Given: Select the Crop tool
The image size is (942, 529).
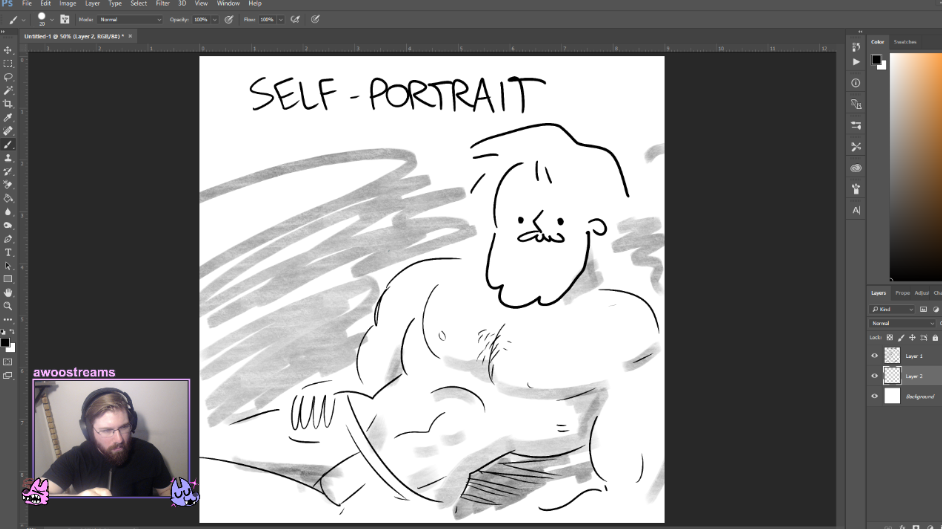Looking at the screenshot, I should click(8, 104).
